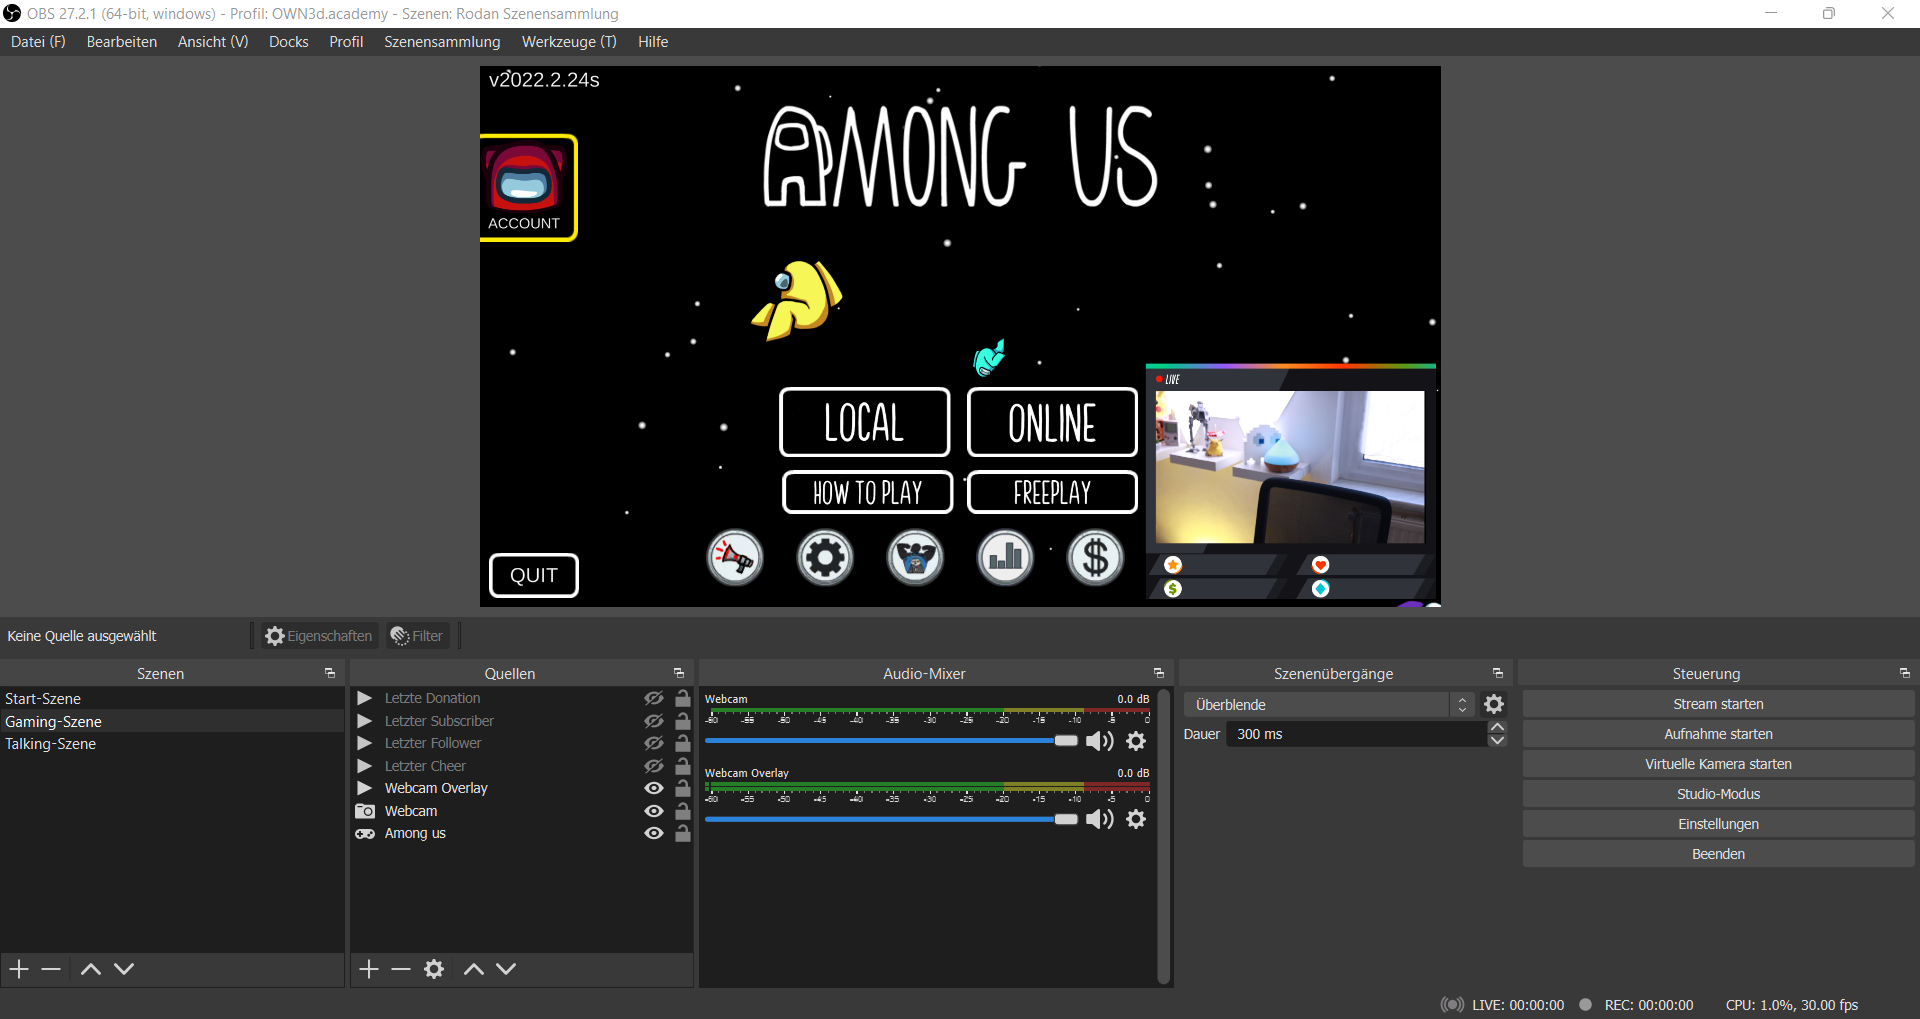The width and height of the screenshot is (1920, 1019).
Task: Increase Dauer value with up arrow
Action: coord(1497,727)
